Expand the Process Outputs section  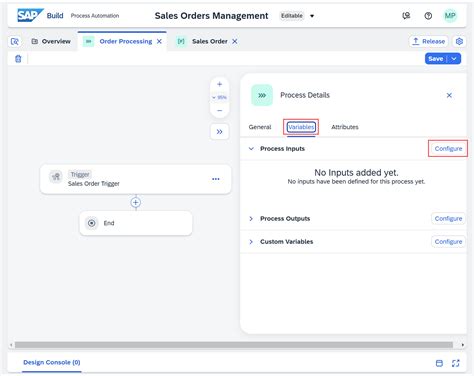251,219
